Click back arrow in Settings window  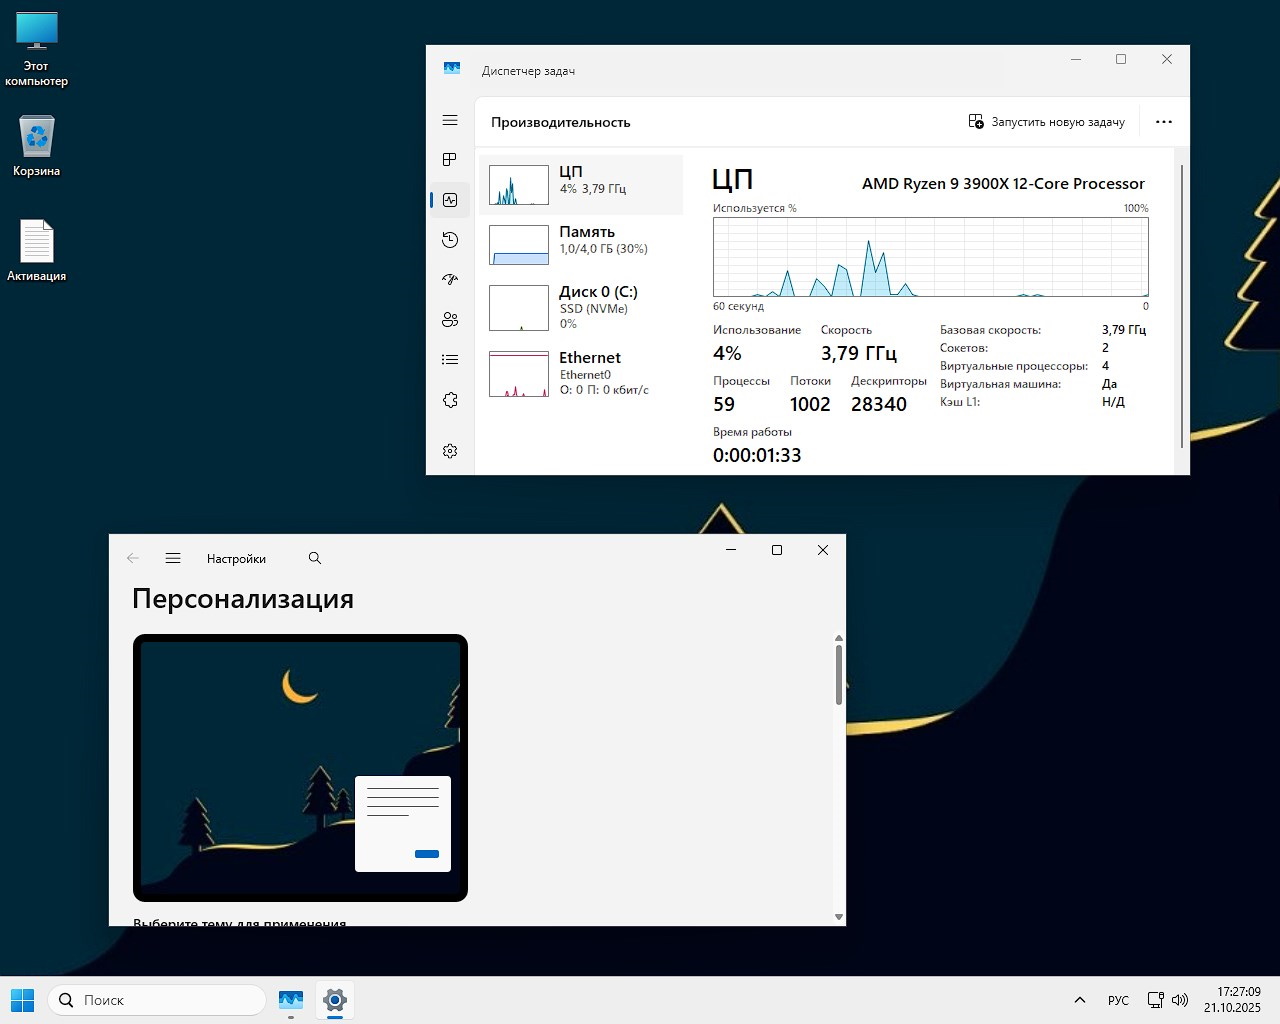[133, 559]
